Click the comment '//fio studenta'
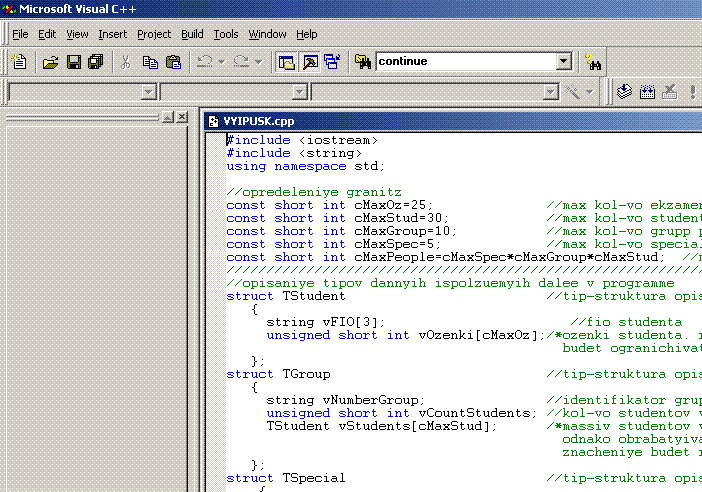The image size is (702, 492). pyautogui.click(x=626, y=322)
